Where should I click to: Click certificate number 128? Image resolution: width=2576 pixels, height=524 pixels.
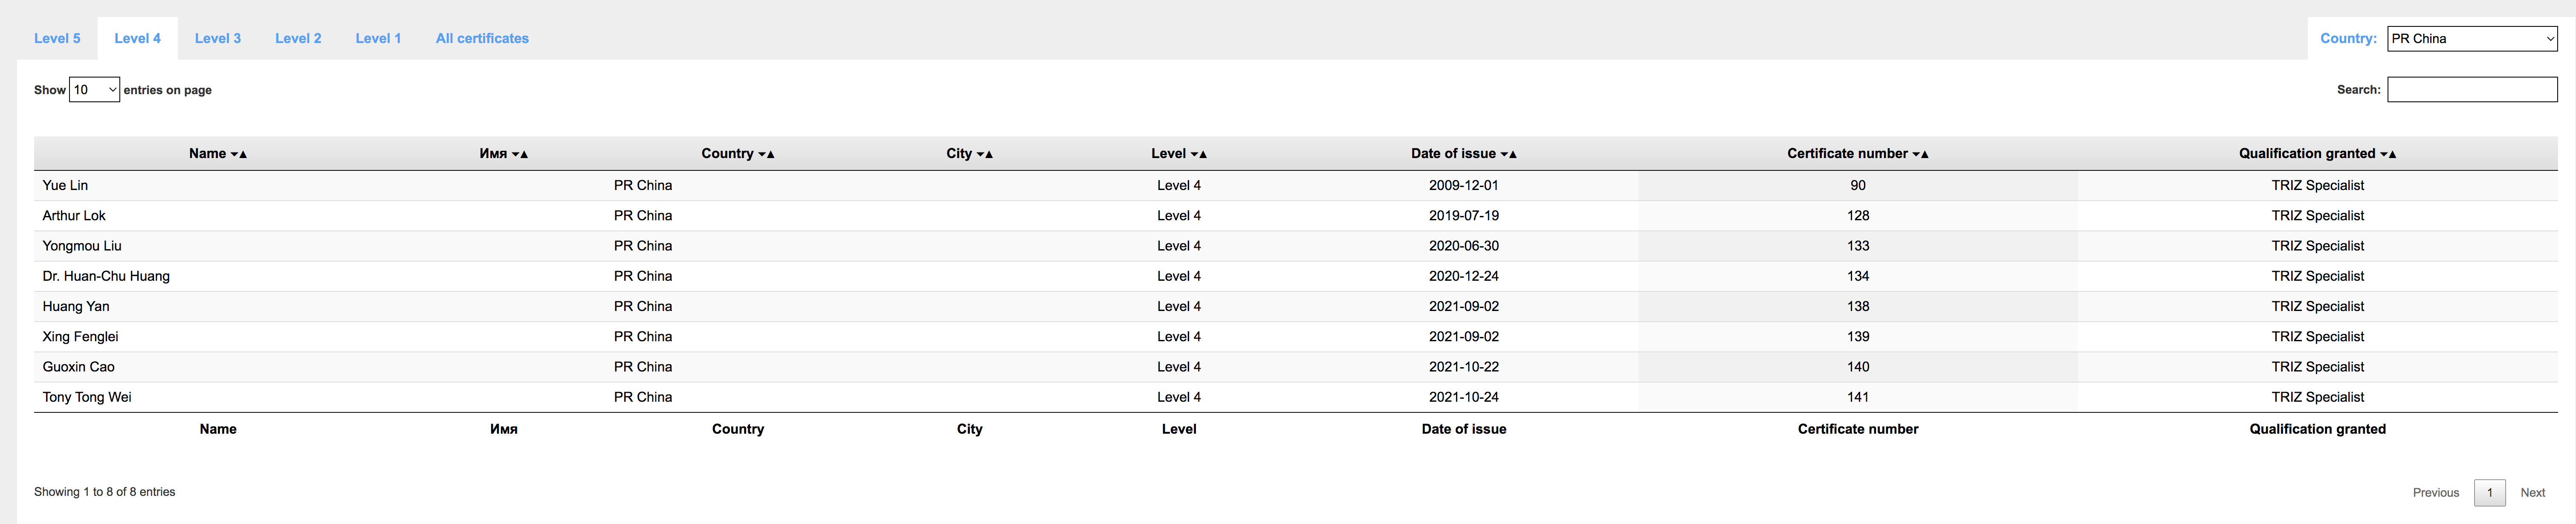[1858, 216]
